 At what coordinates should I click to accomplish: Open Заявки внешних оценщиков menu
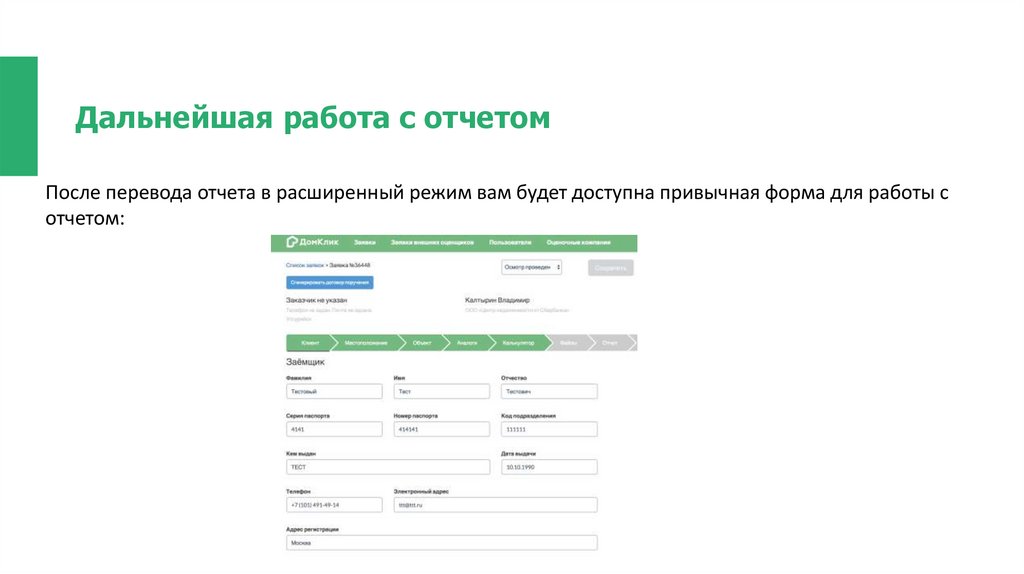(432, 243)
